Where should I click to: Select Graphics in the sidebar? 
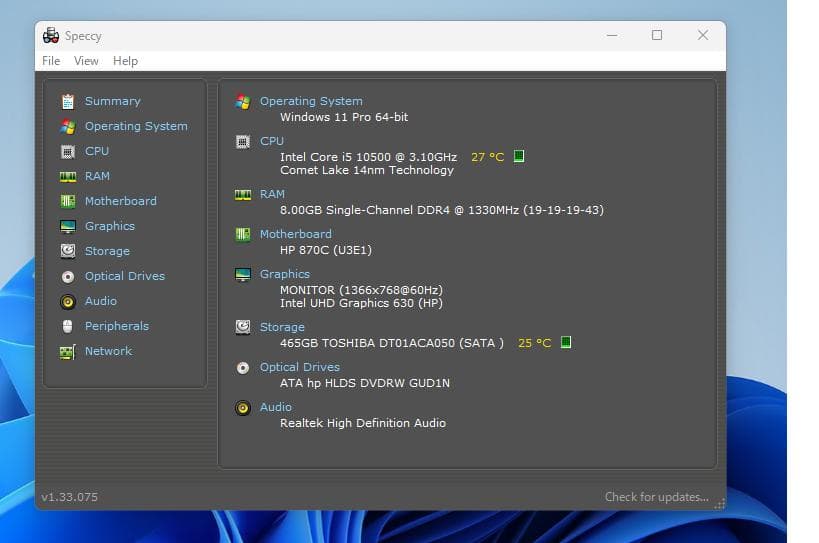[110, 226]
